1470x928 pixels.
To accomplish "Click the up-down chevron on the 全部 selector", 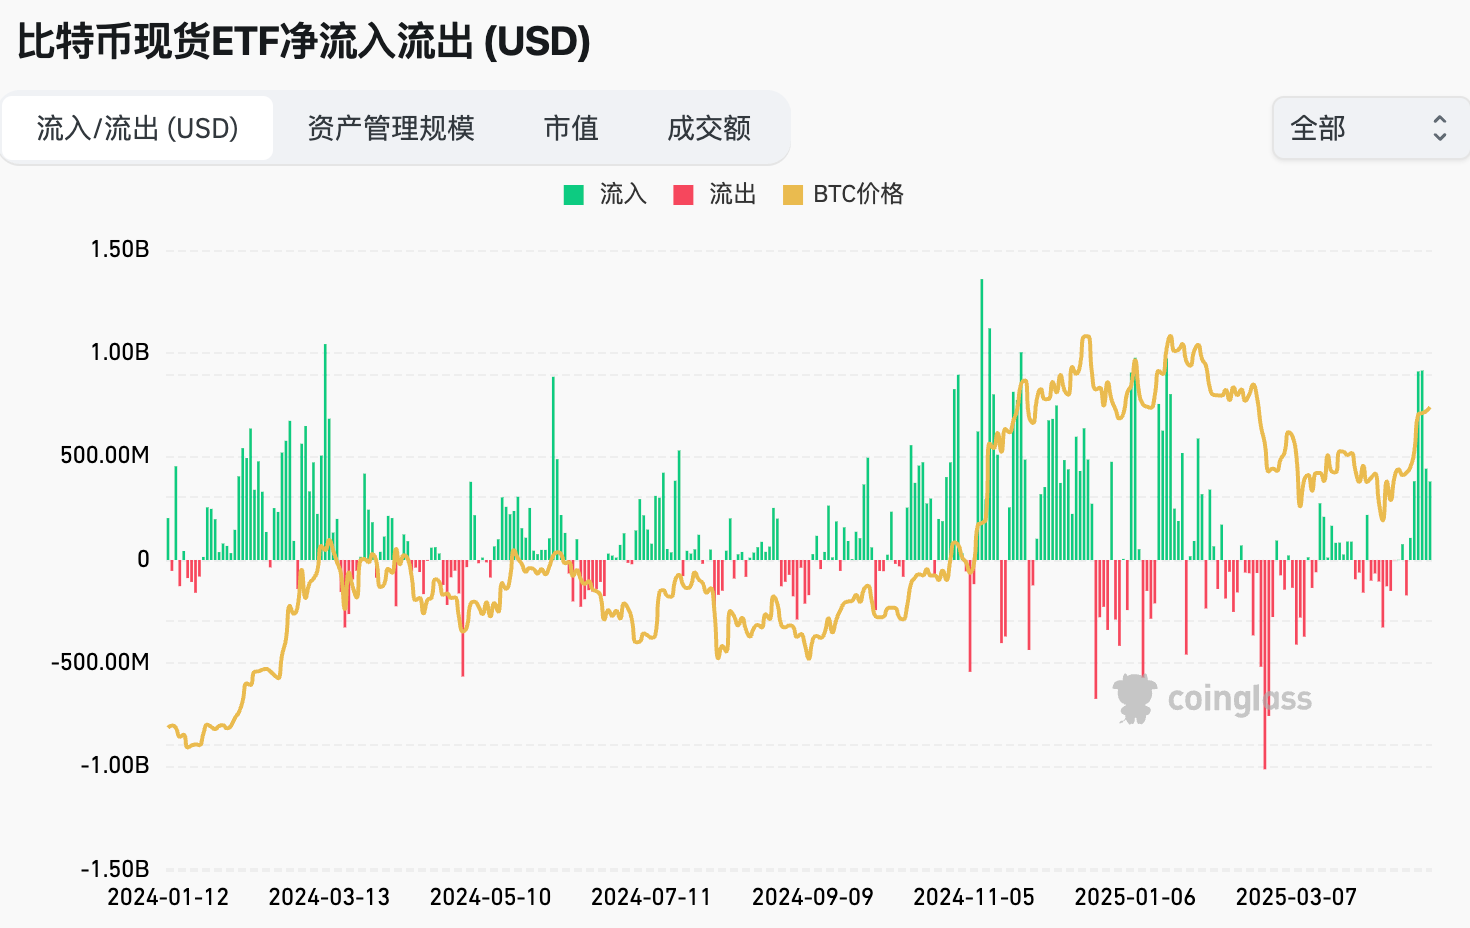I will pyautogui.click(x=1440, y=128).
